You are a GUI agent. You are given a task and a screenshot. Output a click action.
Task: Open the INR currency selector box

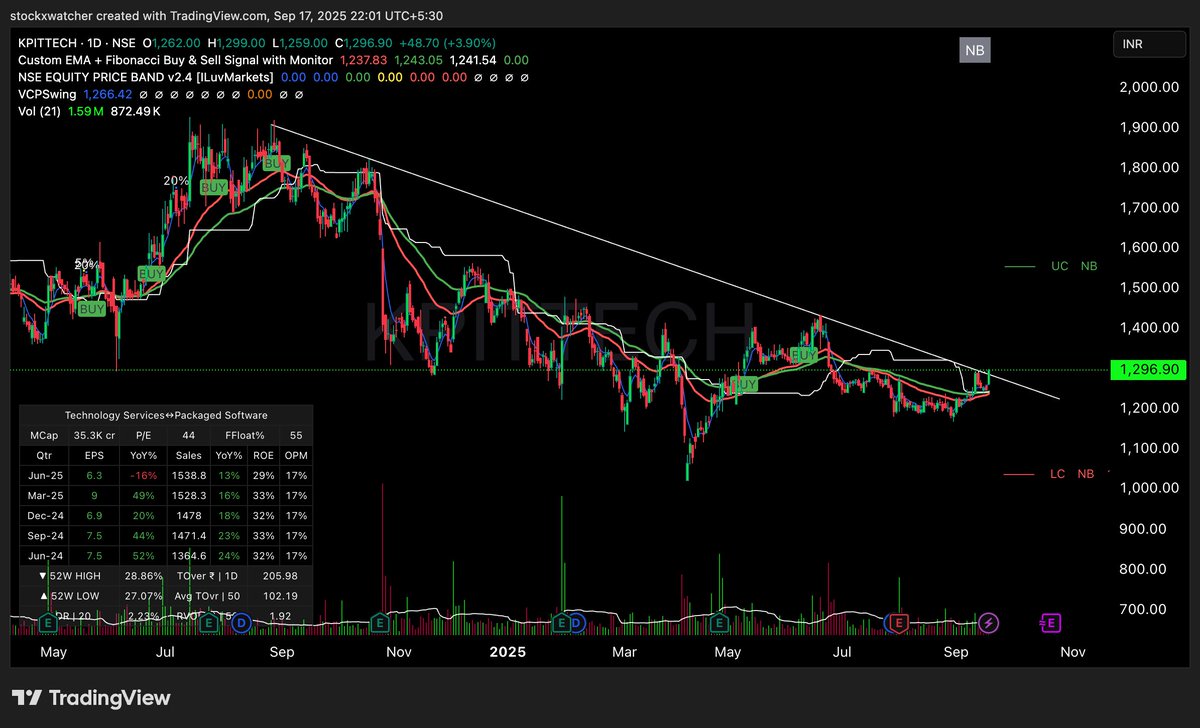tap(1149, 44)
